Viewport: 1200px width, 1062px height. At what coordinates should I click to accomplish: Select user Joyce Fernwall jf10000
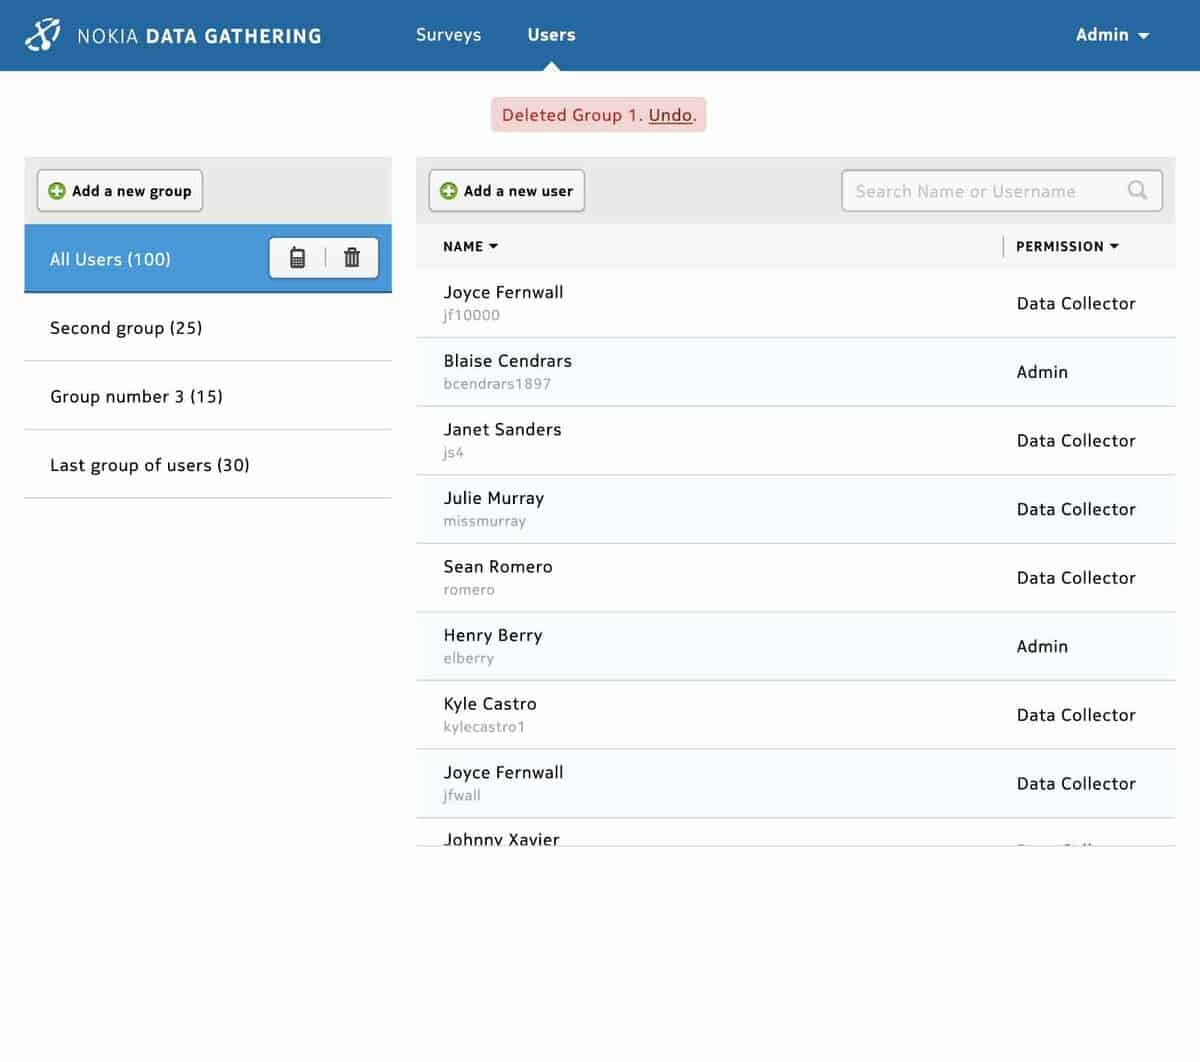point(795,303)
